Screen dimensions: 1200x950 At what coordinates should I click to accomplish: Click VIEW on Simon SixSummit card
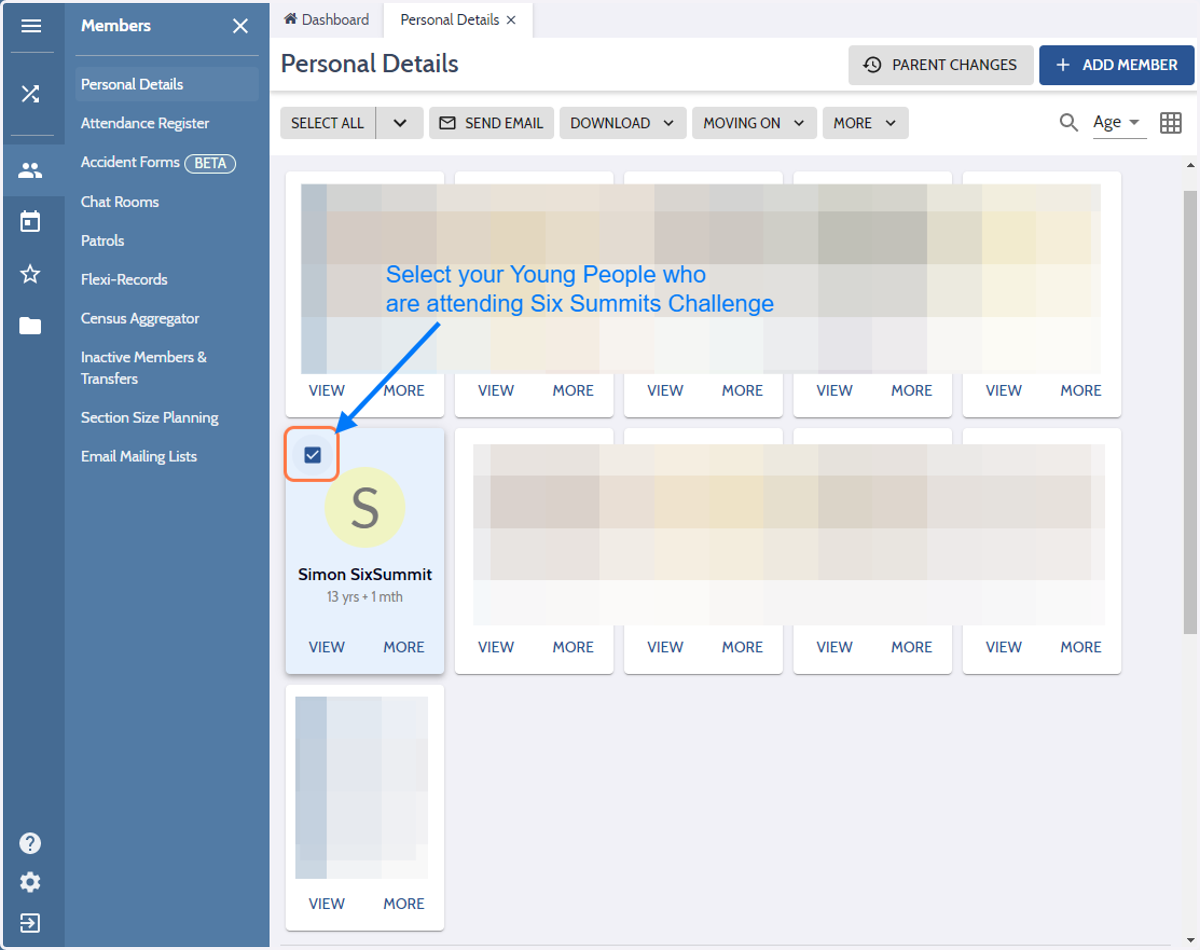click(x=326, y=647)
